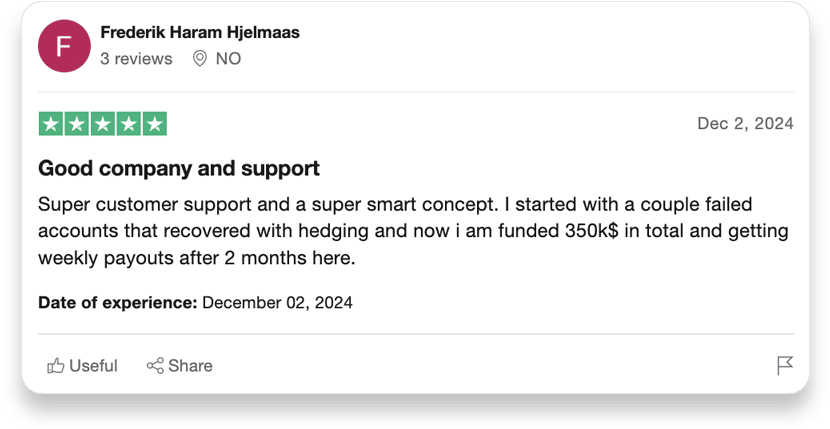Click the NO country label
This screenshot has width=830, height=429.
(228, 58)
